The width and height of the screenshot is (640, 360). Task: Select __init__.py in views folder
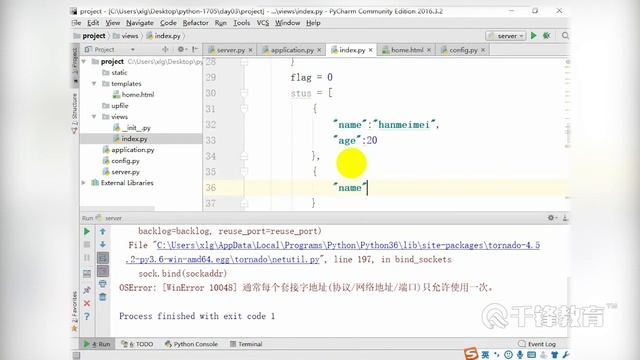tap(132, 128)
